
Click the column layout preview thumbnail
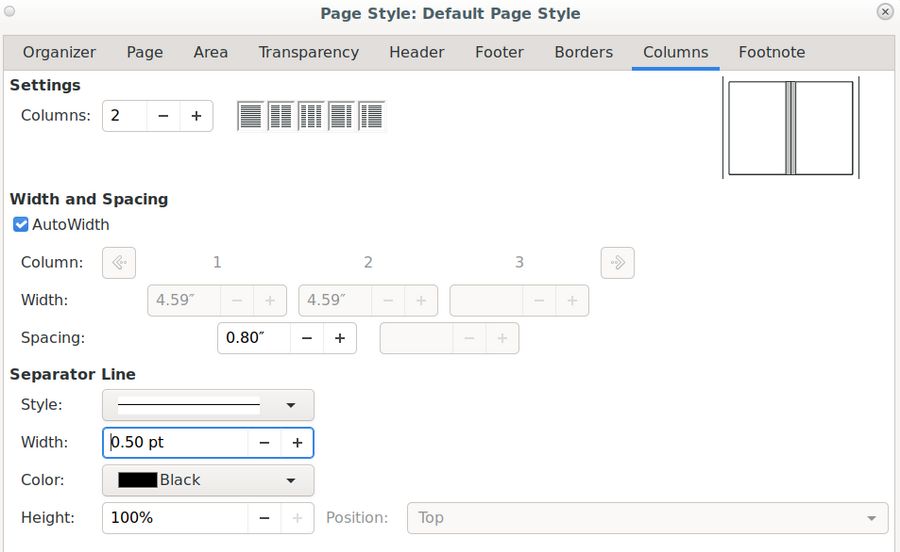tap(790, 129)
